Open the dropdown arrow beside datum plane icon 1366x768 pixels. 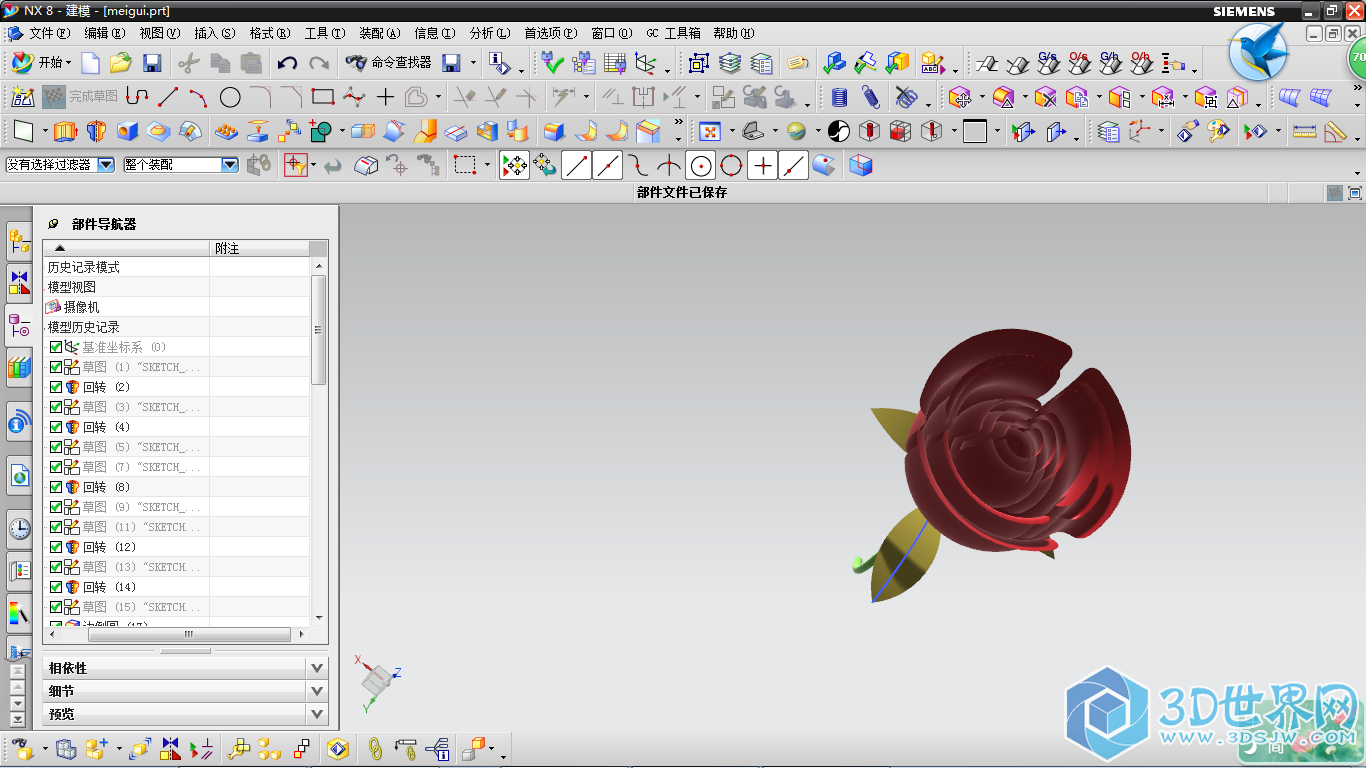click(47, 131)
